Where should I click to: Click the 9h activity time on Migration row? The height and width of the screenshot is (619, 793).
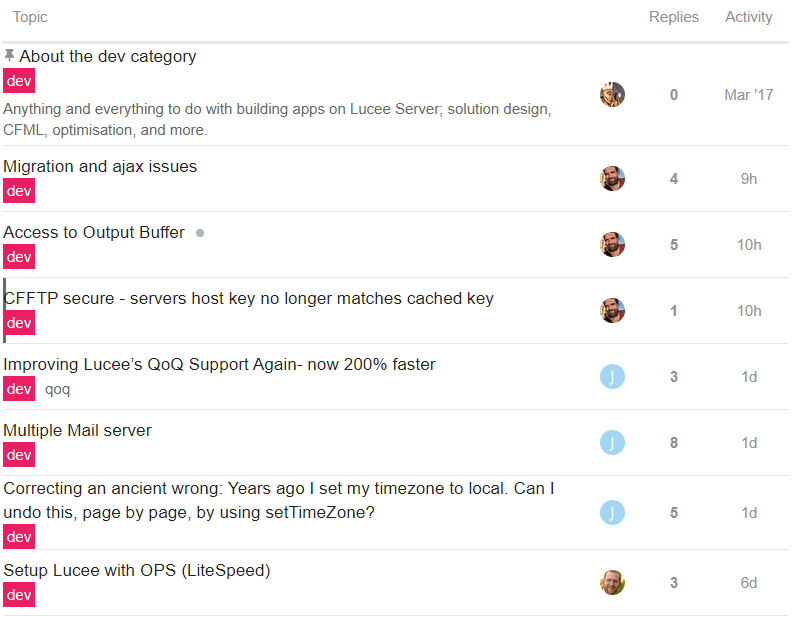coord(748,179)
